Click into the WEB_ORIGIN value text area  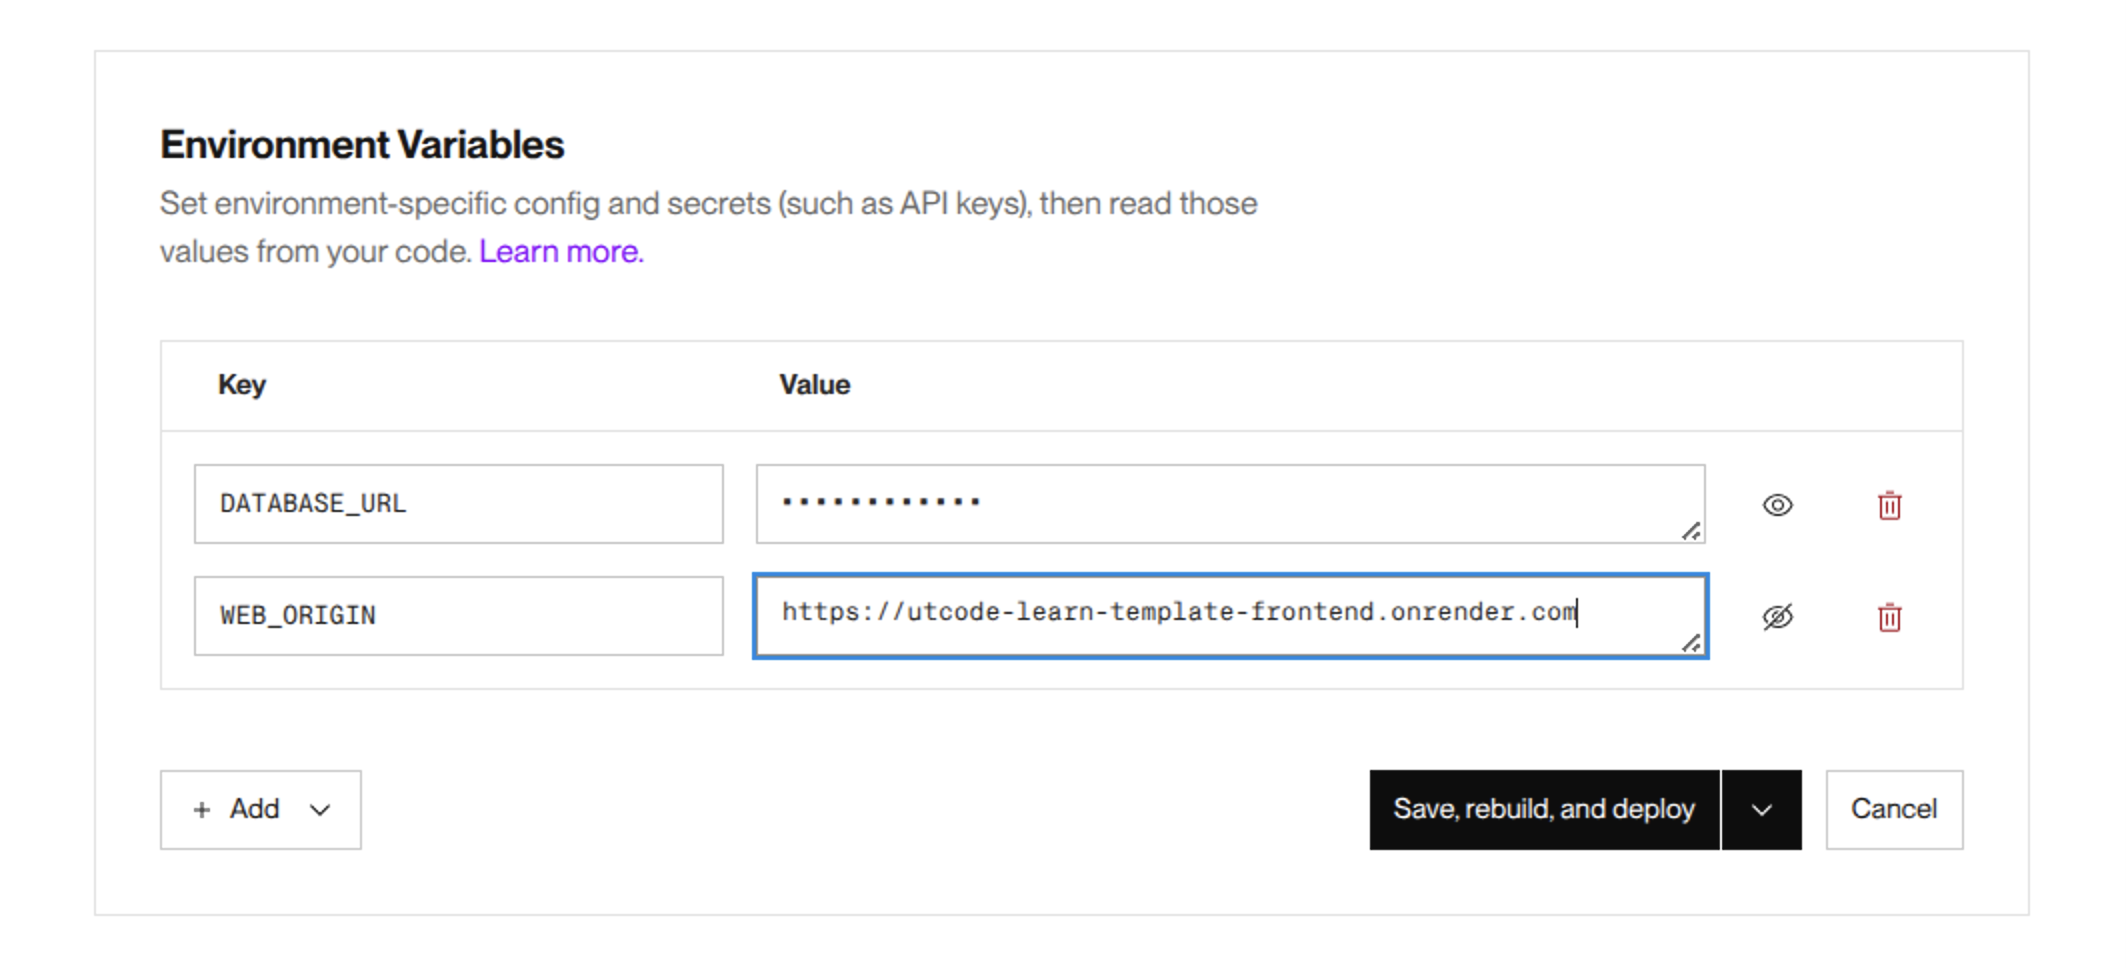[1228, 615]
